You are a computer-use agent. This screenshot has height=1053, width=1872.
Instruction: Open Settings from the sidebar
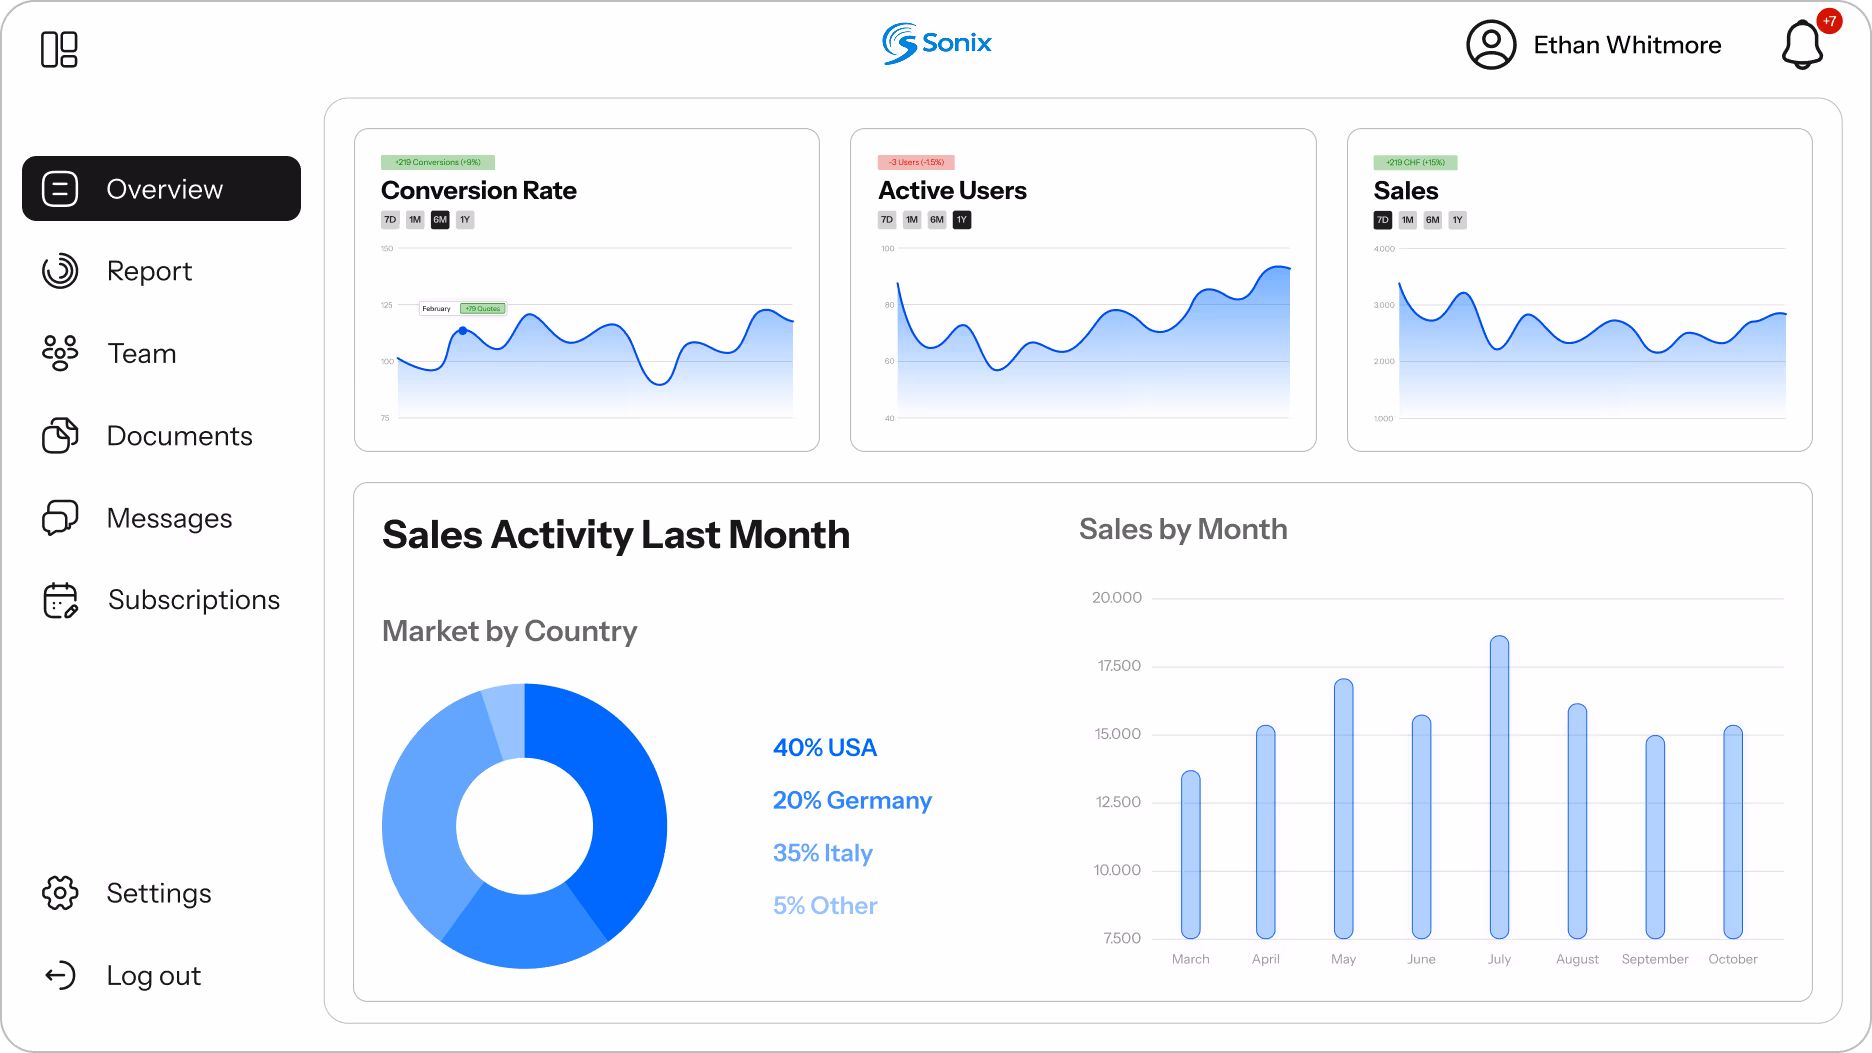click(x=161, y=892)
